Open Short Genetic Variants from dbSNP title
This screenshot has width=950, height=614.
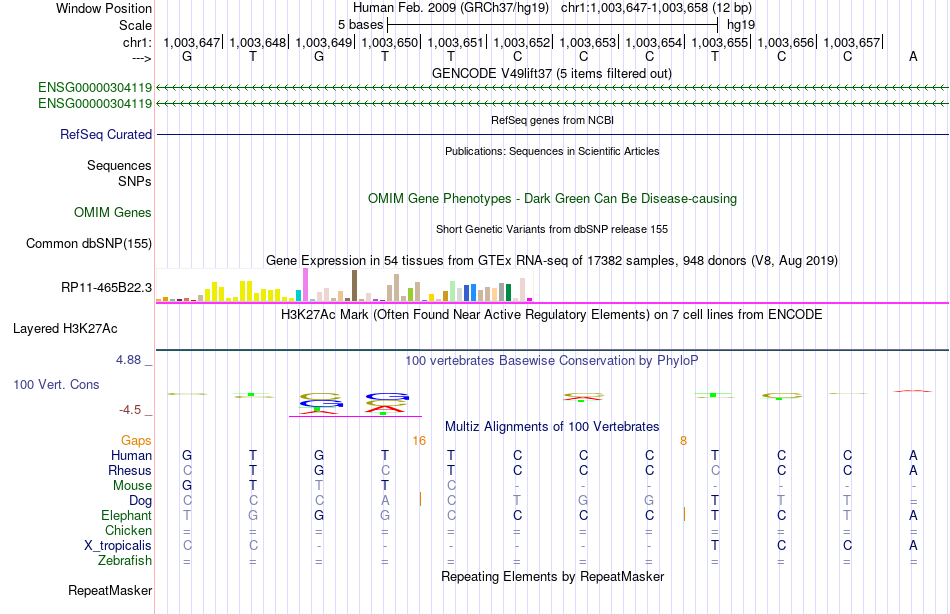point(552,229)
